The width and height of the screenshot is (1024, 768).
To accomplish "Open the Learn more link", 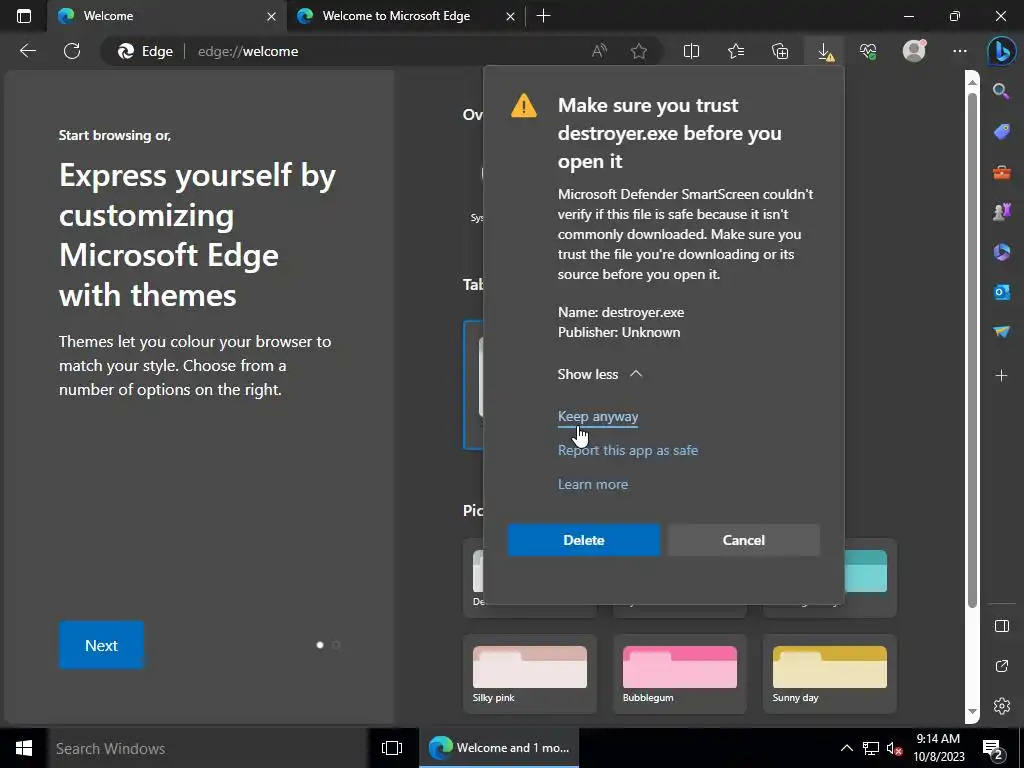I will (x=592, y=485).
